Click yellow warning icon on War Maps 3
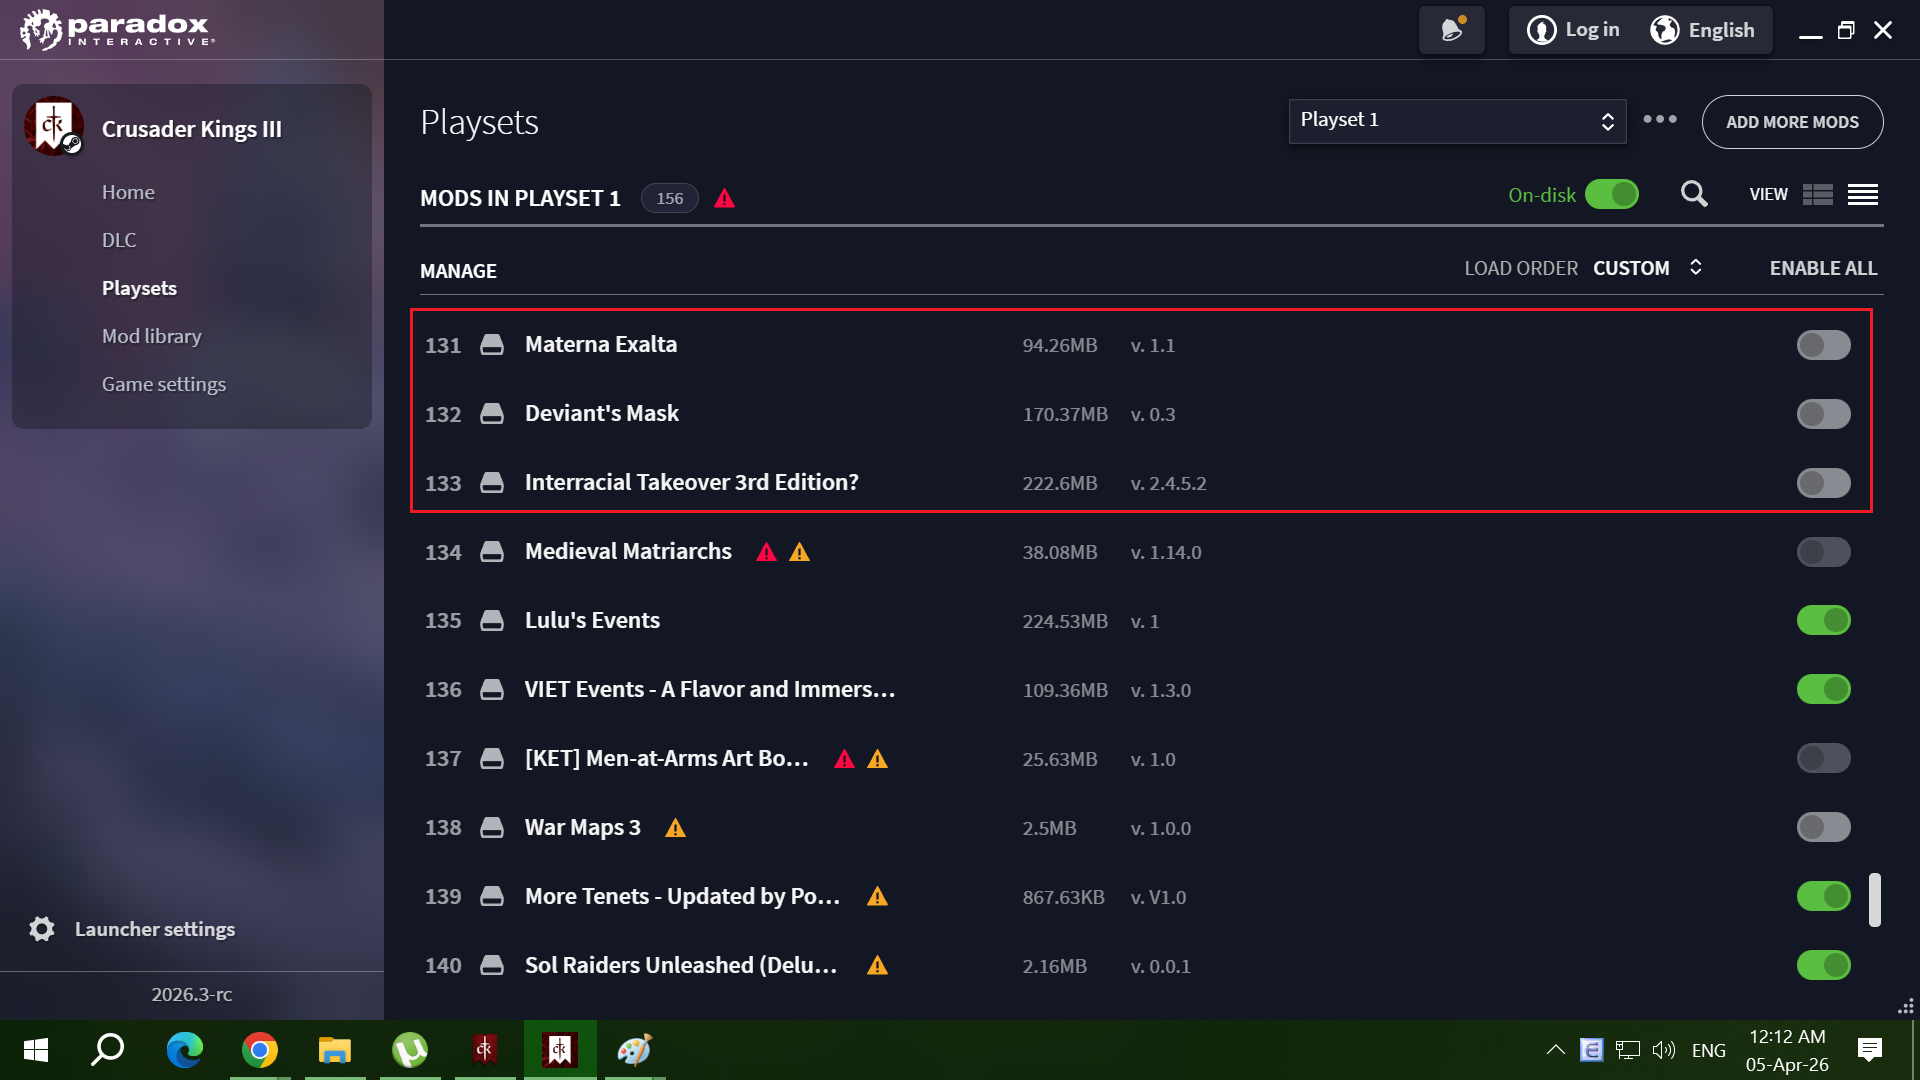1920x1080 pixels. (x=676, y=828)
